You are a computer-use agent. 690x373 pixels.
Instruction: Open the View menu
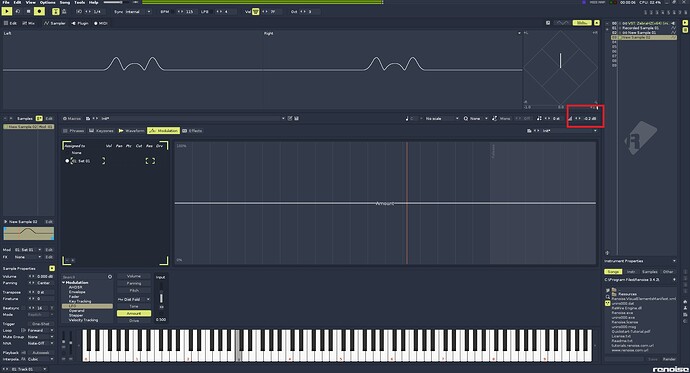(30, 2)
